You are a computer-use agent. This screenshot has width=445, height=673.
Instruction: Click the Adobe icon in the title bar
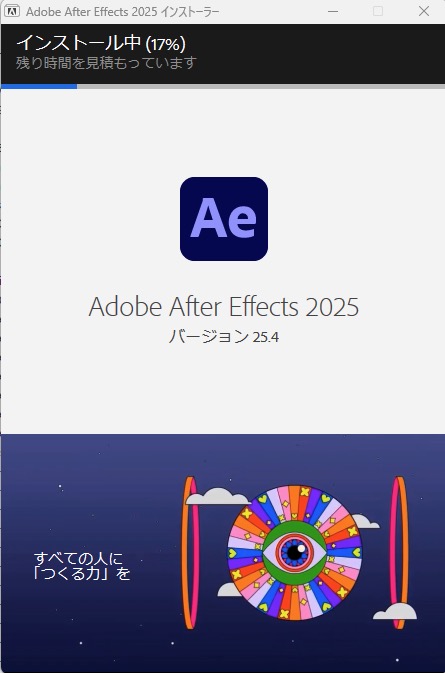(12, 11)
